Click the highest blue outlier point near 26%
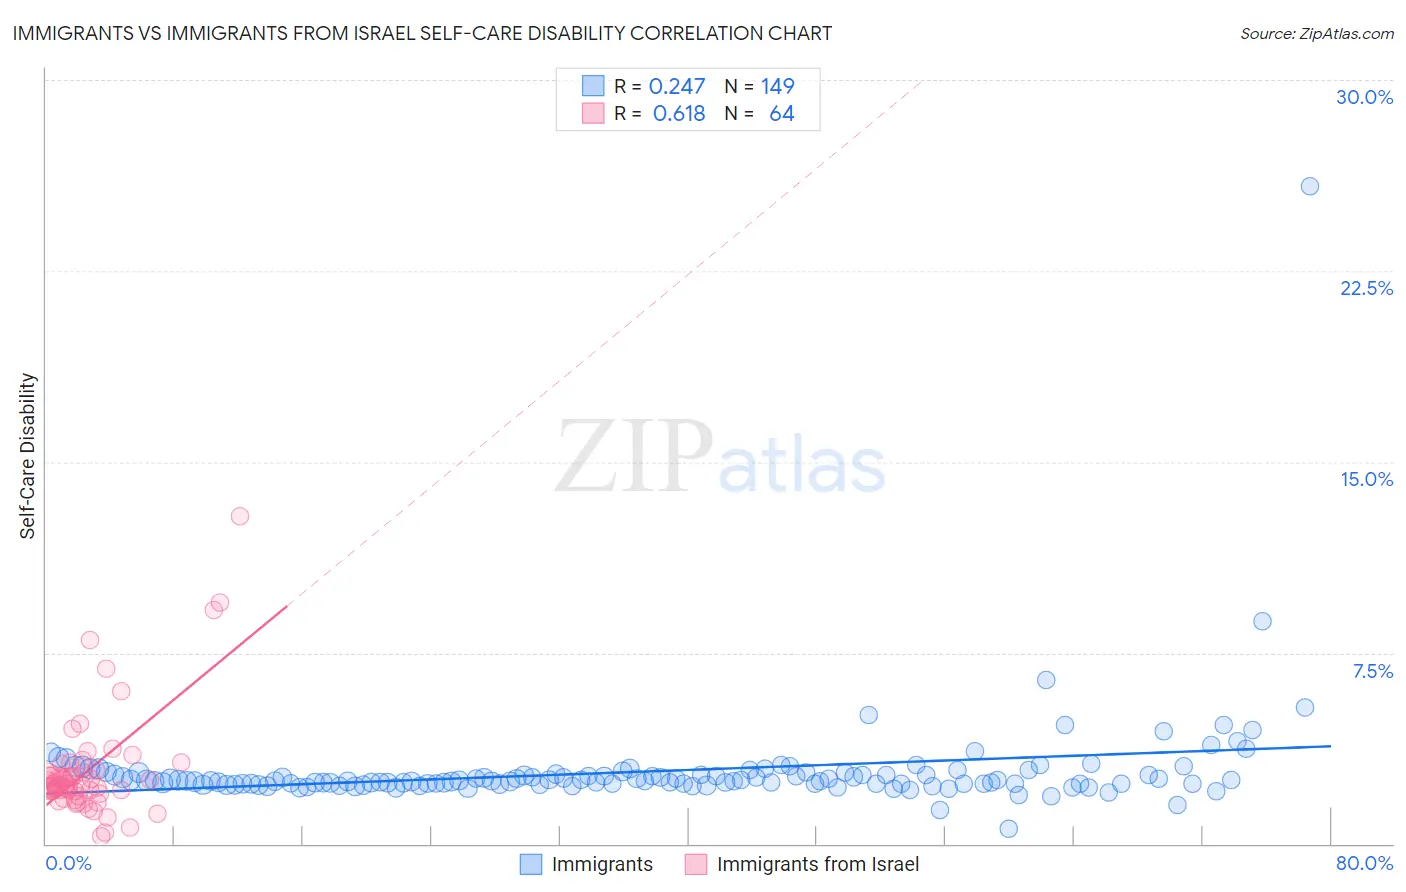Screen dimensions: 1406x892 (1309, 186)
